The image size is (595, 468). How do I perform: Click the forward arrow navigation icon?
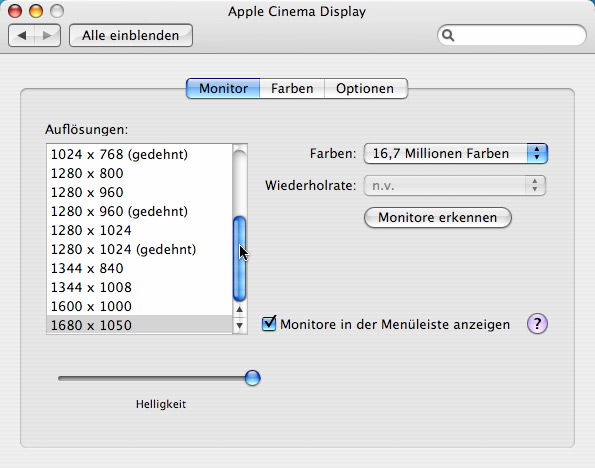pyautogui.click(x=47, y=36)
